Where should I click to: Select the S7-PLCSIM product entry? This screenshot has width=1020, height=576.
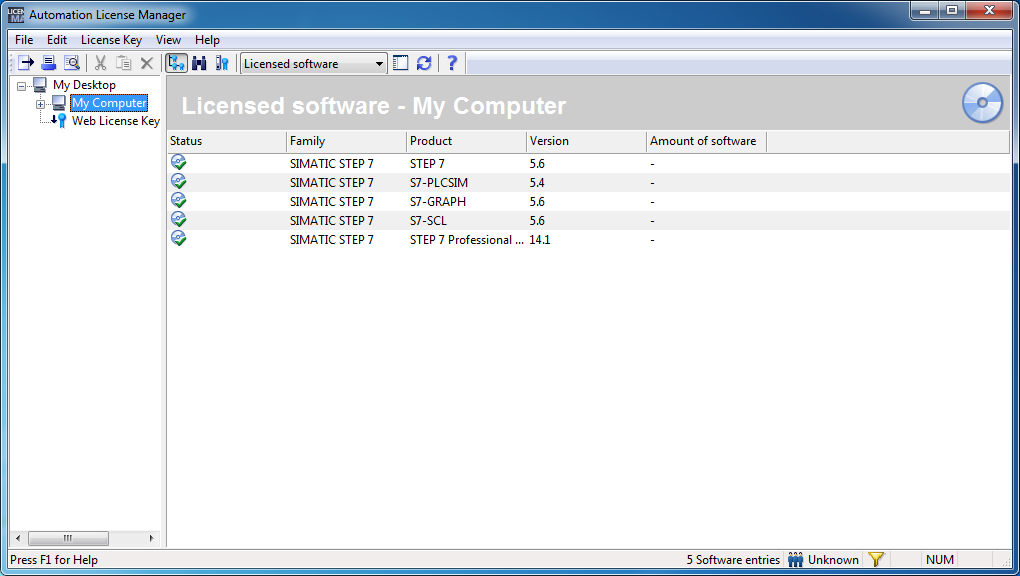(439, 183)
